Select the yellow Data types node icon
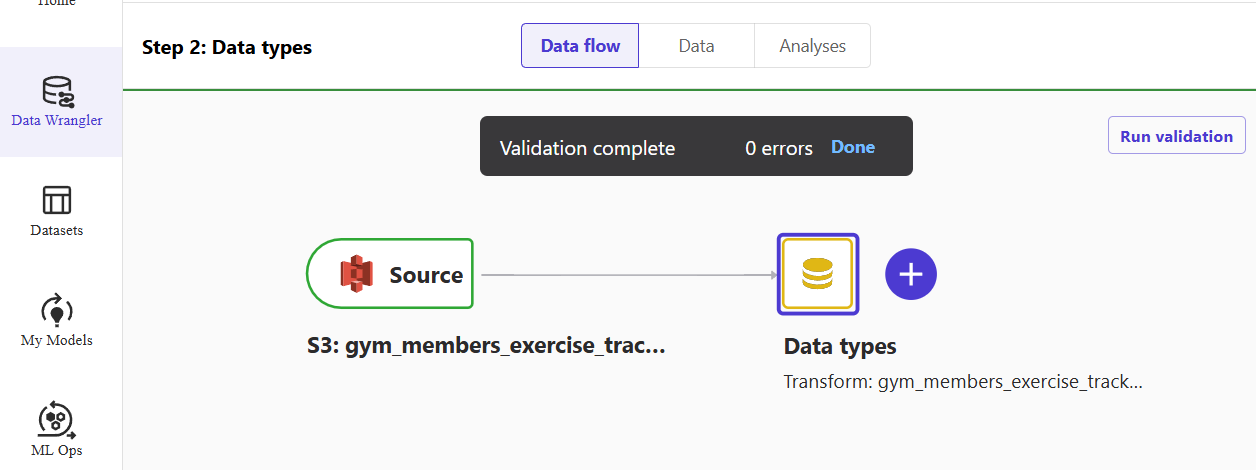Viewport: 1256px width, 470px height. 818,273
